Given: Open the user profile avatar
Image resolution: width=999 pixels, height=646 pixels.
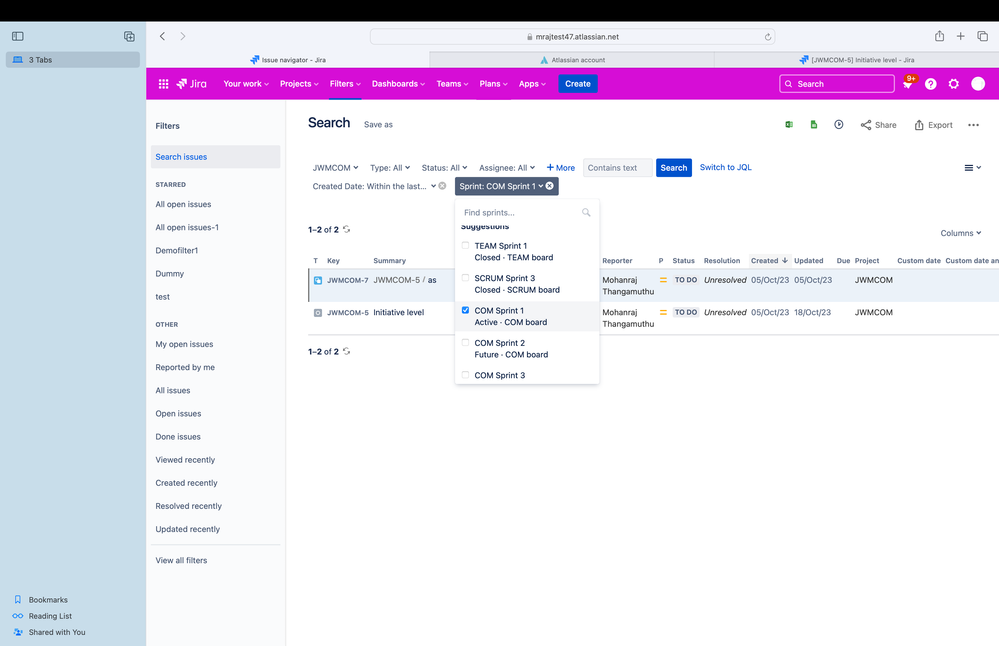Looking at the screenshot, I should [977, 83].
